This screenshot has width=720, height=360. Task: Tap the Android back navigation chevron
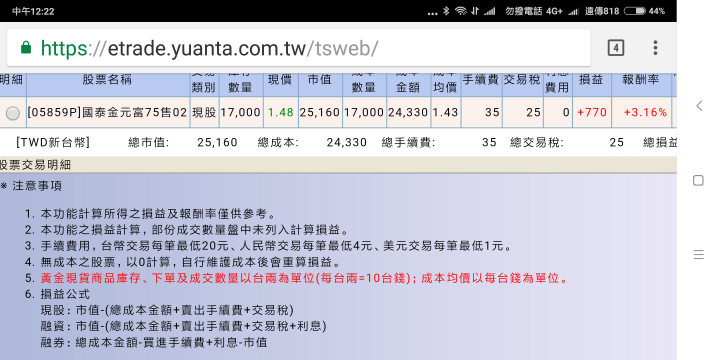click(x=699, y=106)
